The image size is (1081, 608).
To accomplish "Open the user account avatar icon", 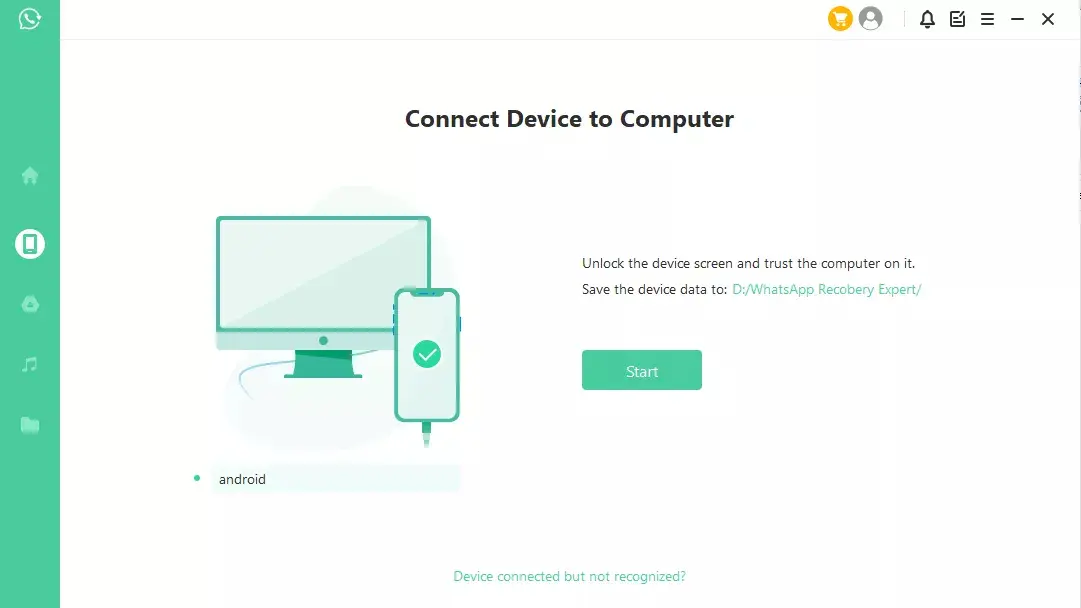I will [871, 19].
